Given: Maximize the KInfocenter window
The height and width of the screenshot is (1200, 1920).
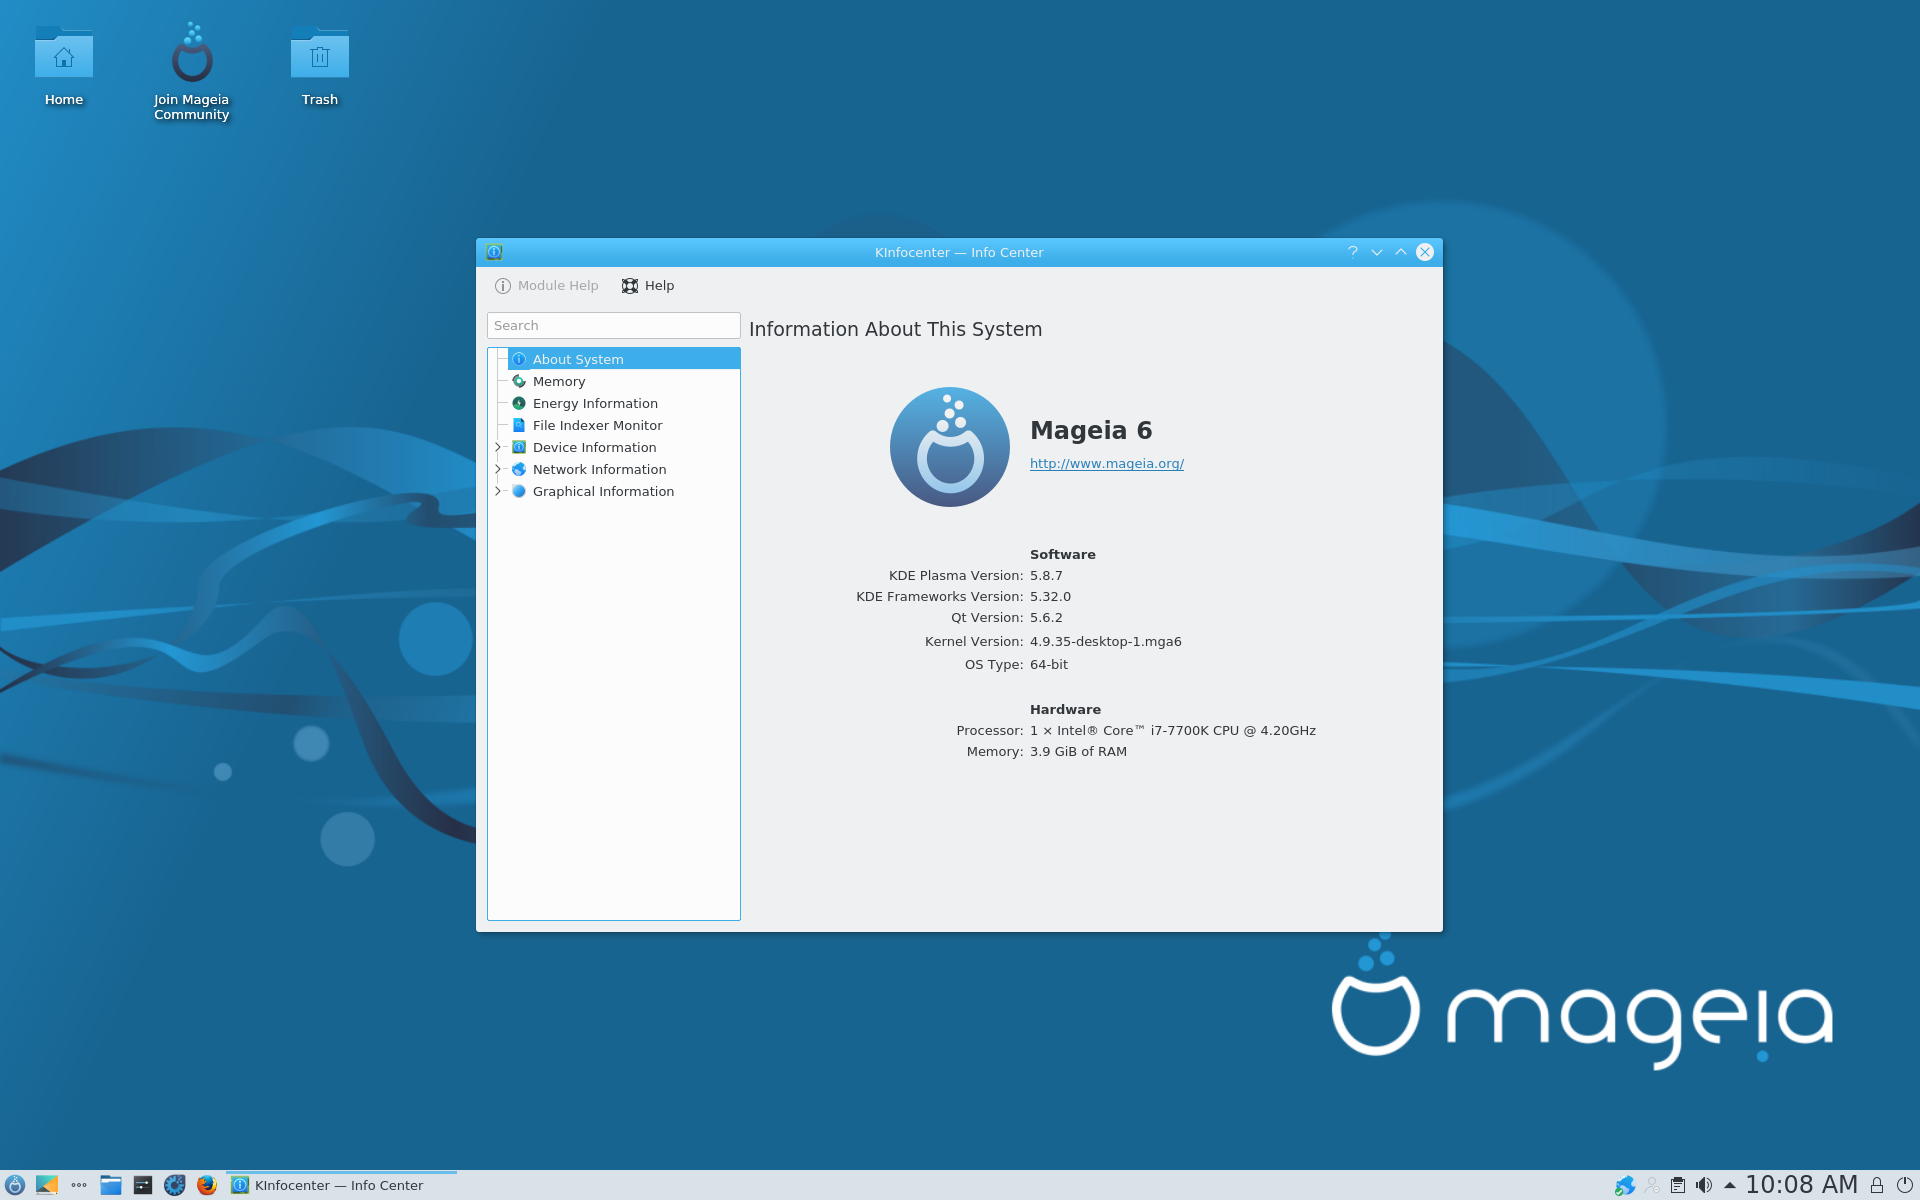Looking at the screenshot, I should coord(1401,252).
